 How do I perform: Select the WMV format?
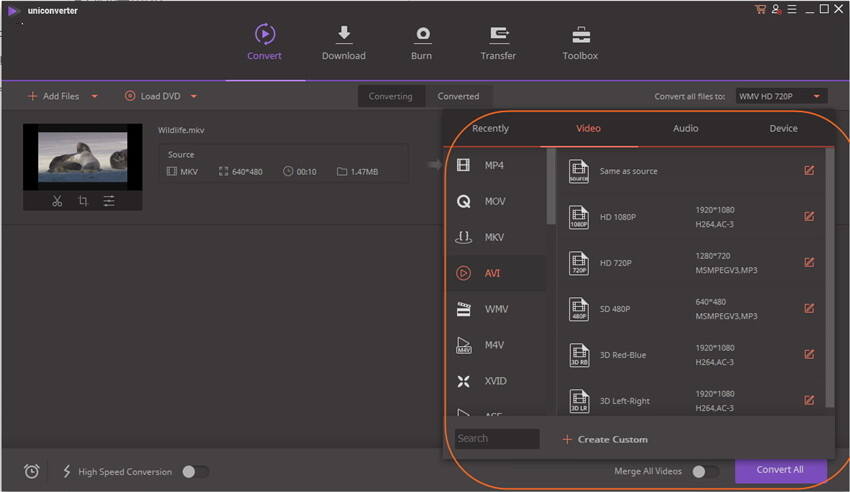(495, 309)
